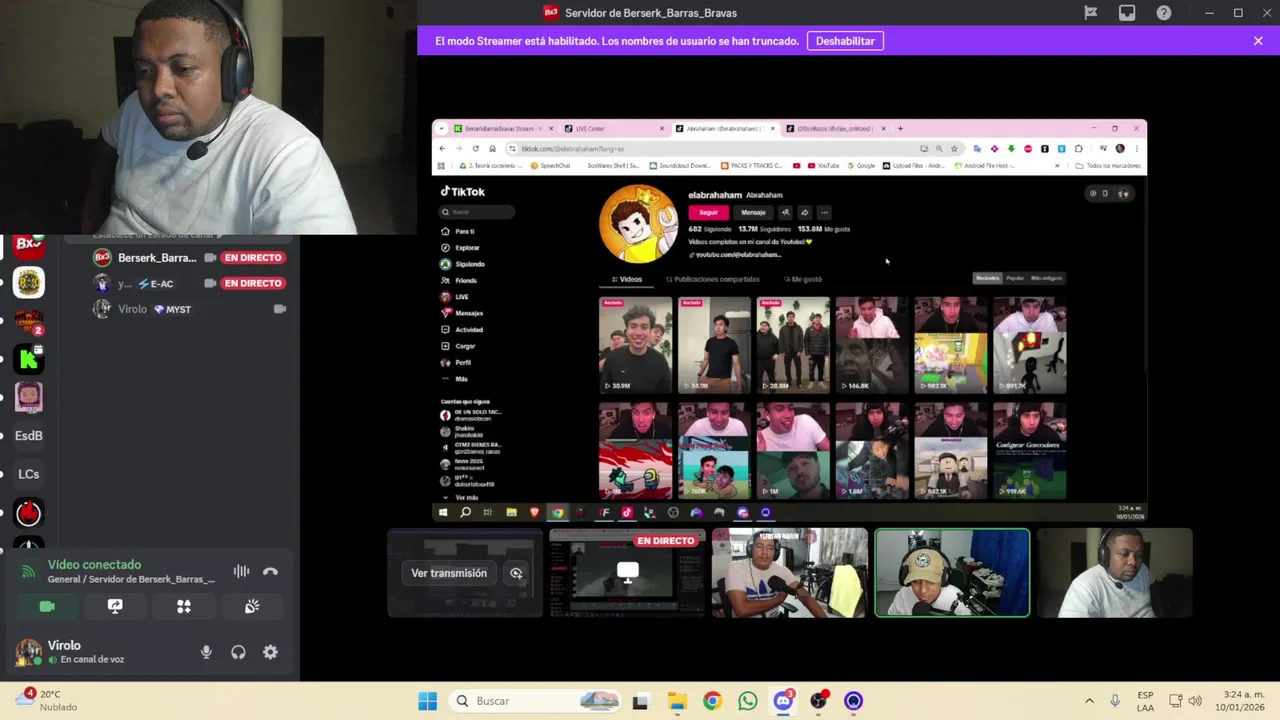Toggle the noise suppression waveform icon
The width and height of the screenshot is (1280, 720).
[241, 572]
